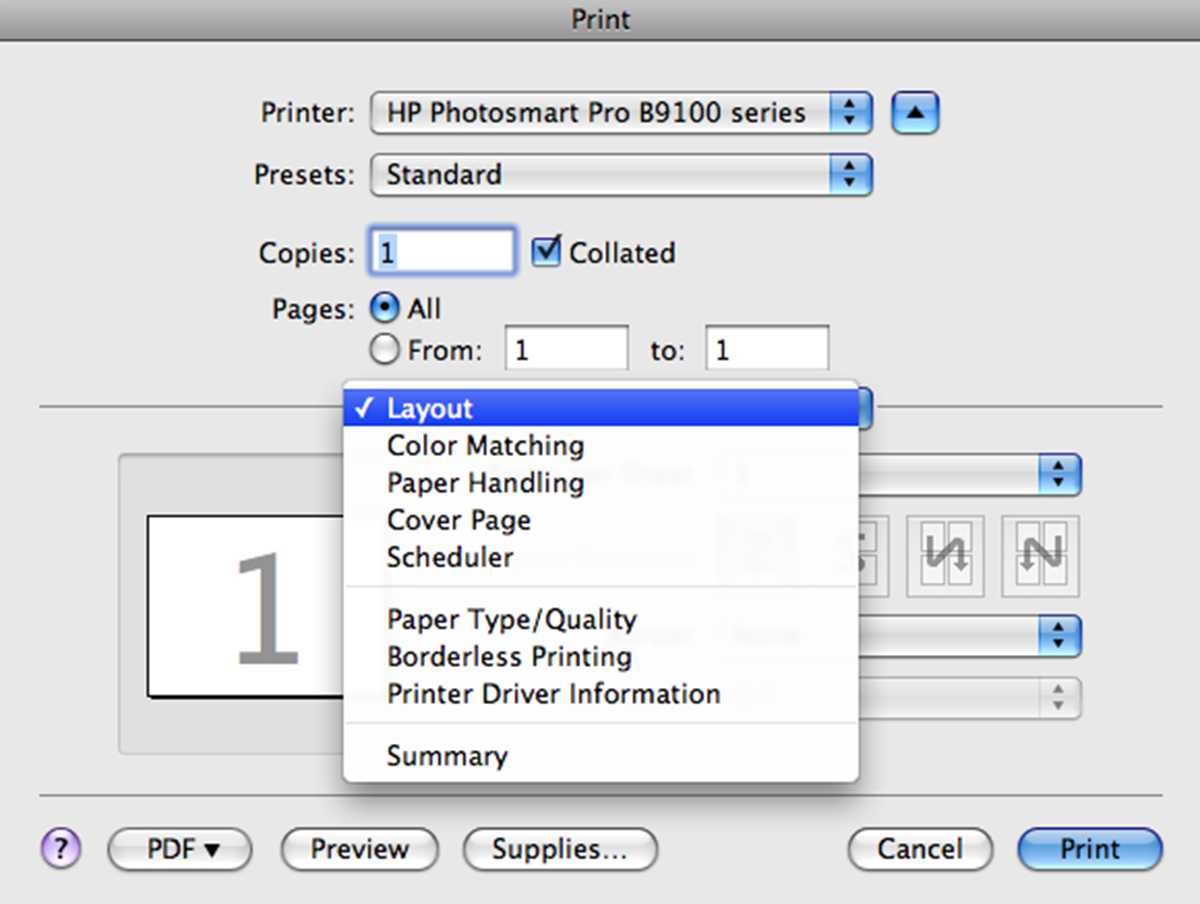Image resolution: width=1200 pixels, height=904 pixels.
Task: Open the PDF dropdown button
Action: click(x=180, y=849)
